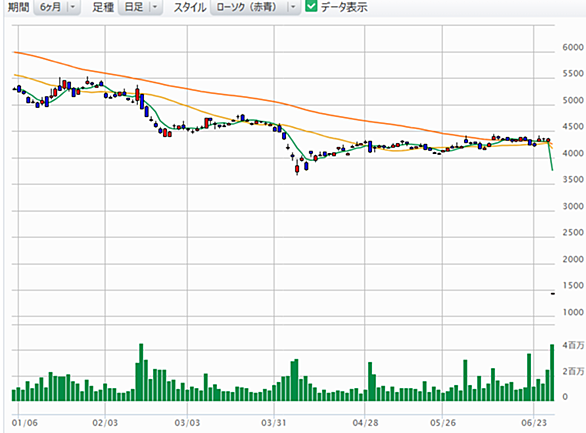This screenshot has height=433, width=586.
Task: Click the small black dash marker near 1500
Action: click(x=553, y=294)
